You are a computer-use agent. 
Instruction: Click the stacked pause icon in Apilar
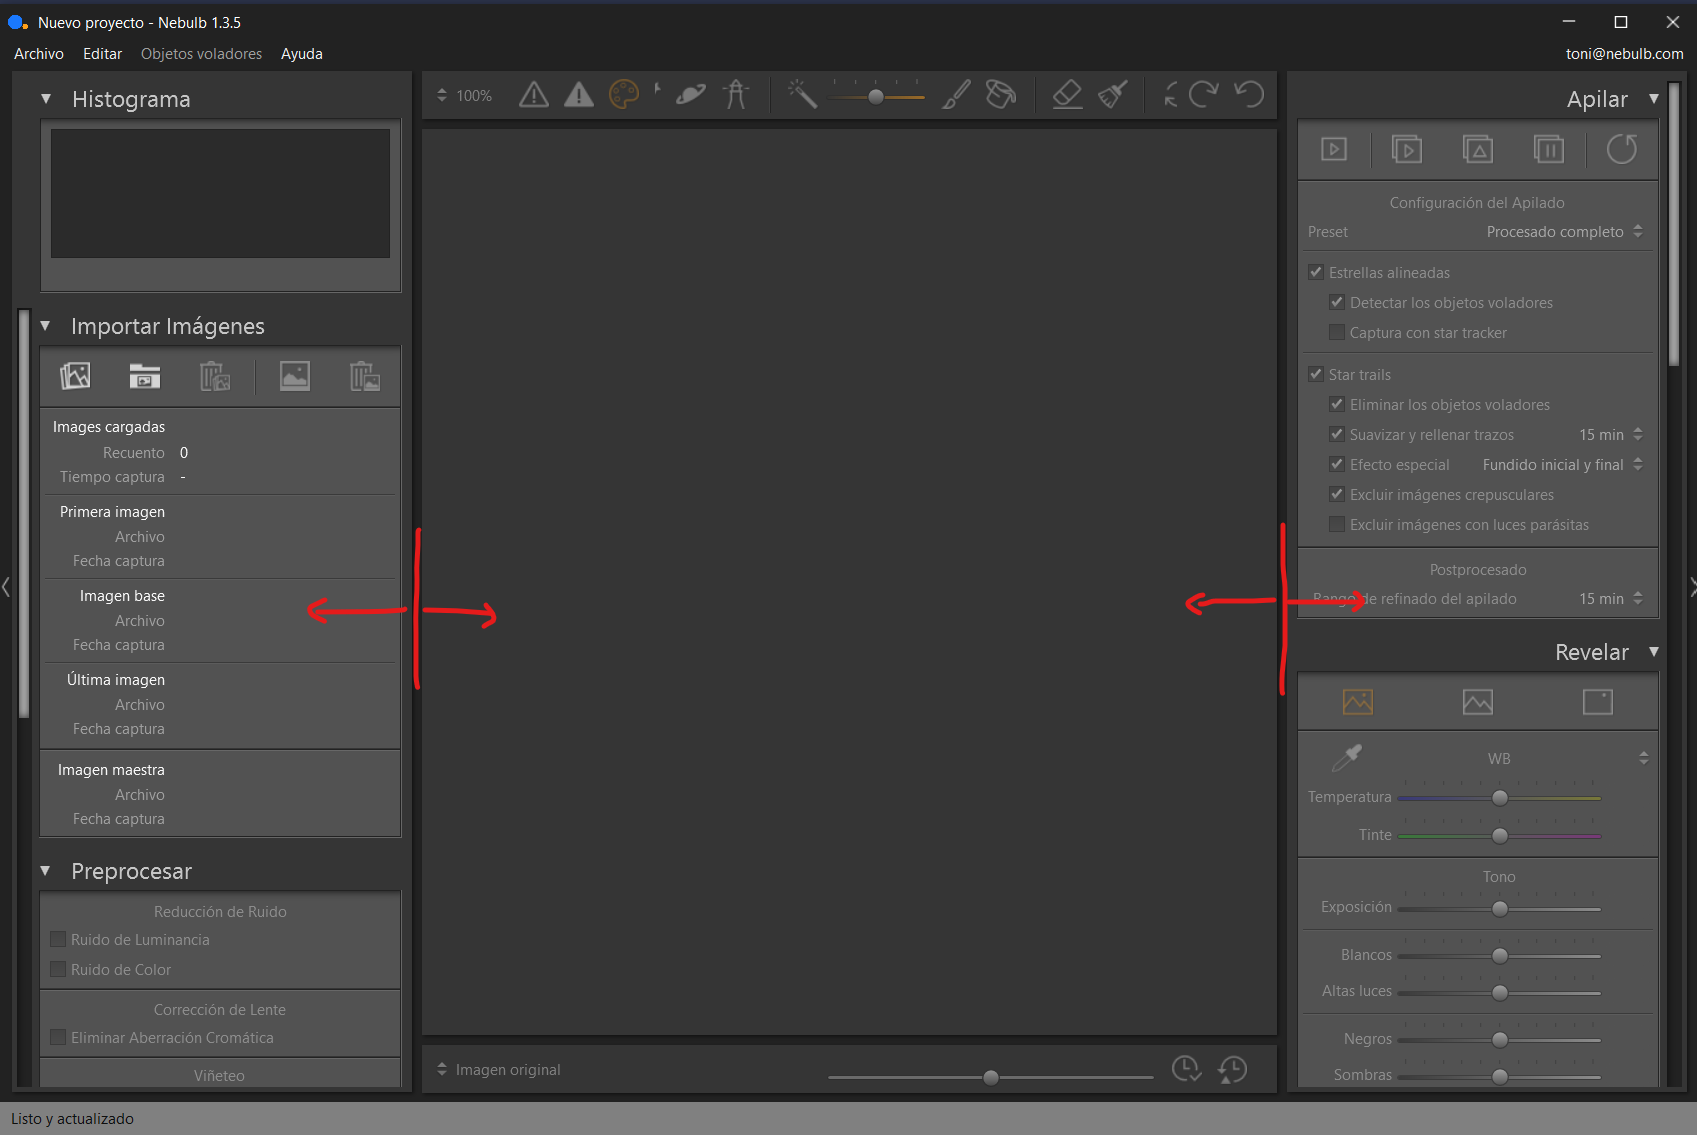1549,149
